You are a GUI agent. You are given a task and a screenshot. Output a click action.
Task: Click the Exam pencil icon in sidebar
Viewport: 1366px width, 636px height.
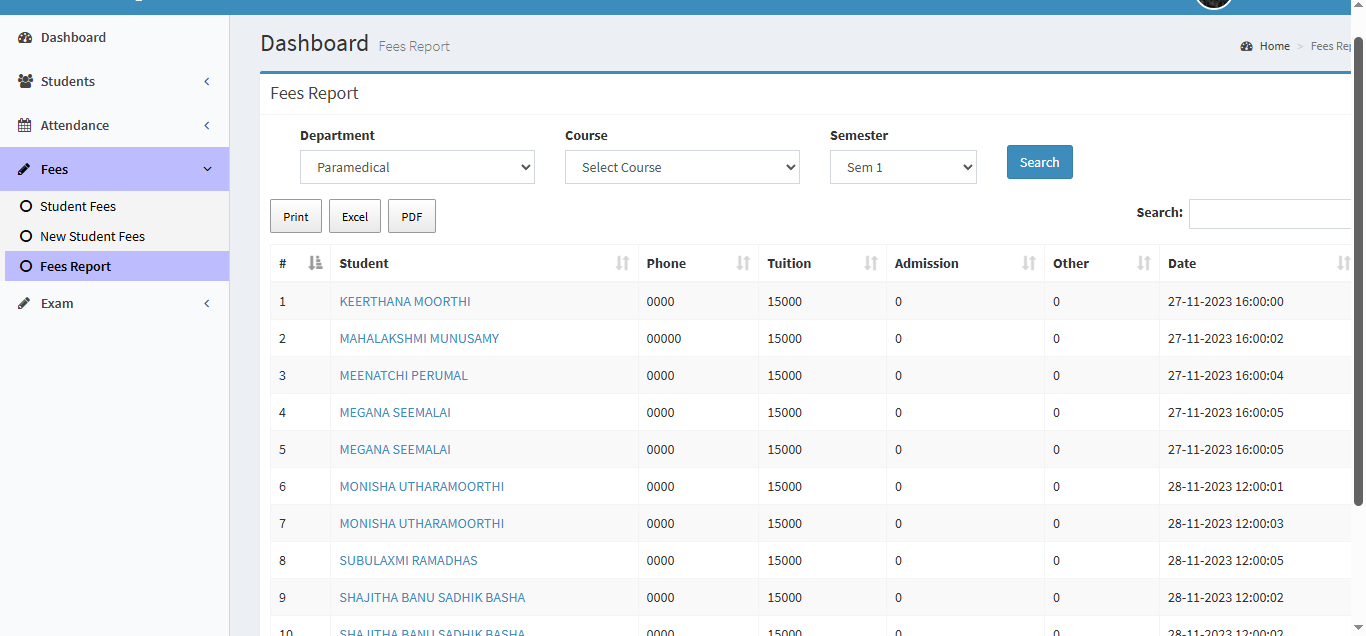(25, 304)
